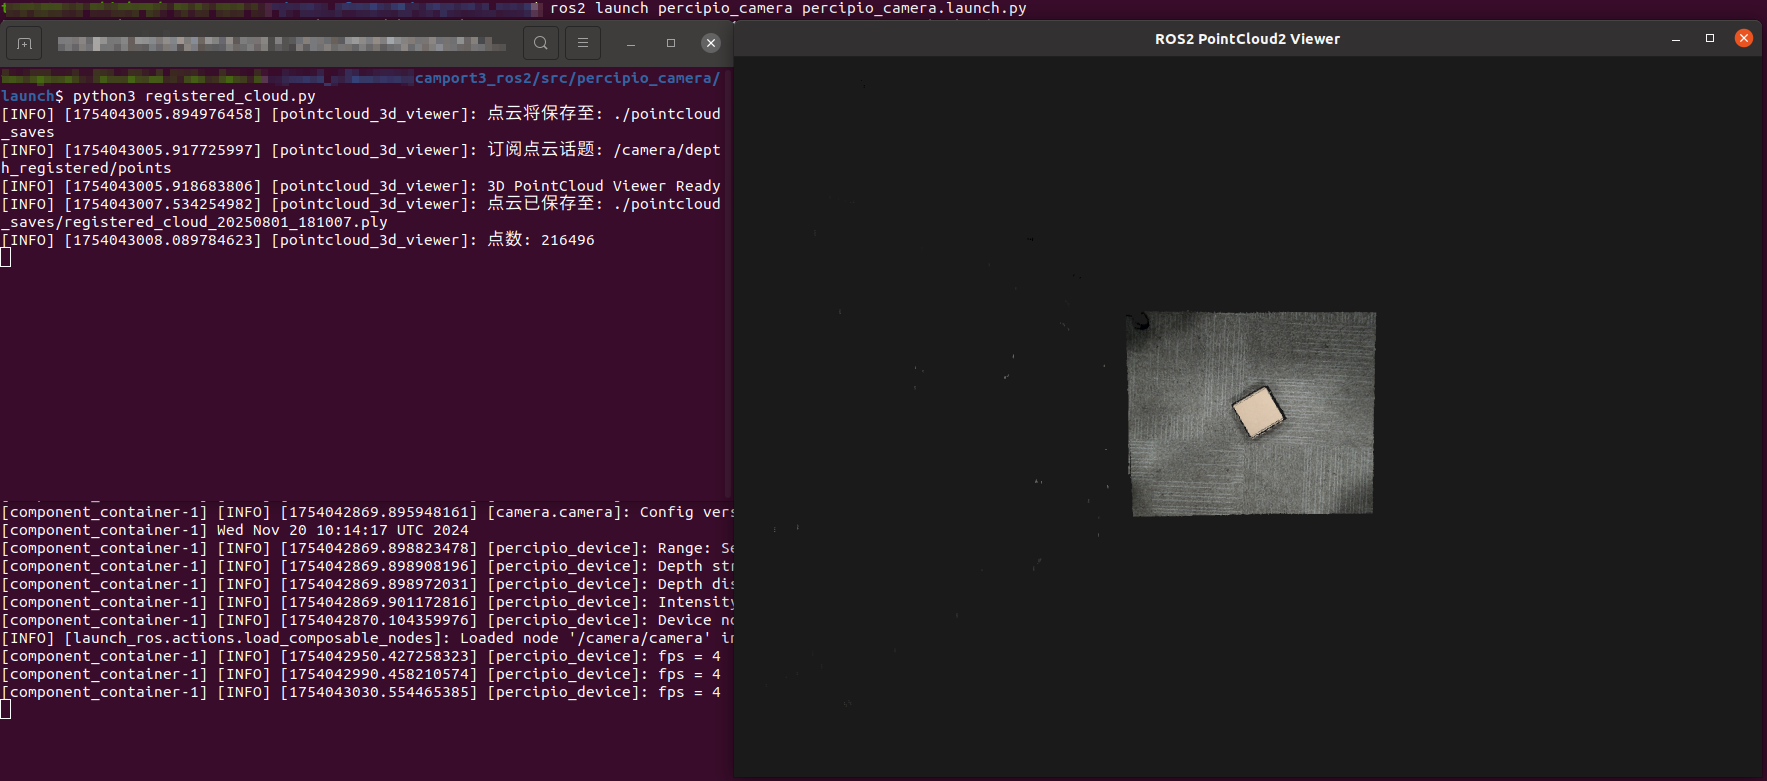Click the 'python3 registered_cloud.py' command text

point(194,96)
